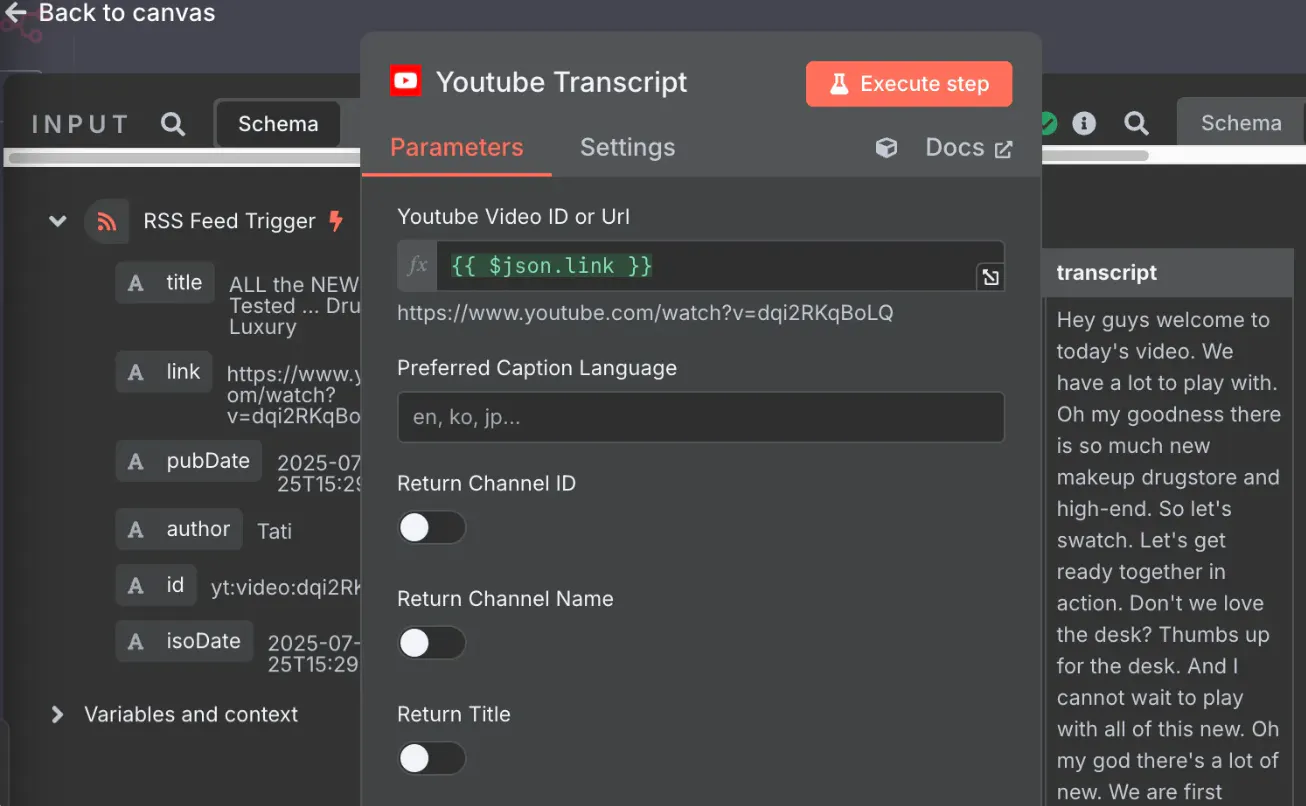This screenshot has height=806, width=1306.
Task: Toggle the Return Title switch
Action: [x=432, y=758]
